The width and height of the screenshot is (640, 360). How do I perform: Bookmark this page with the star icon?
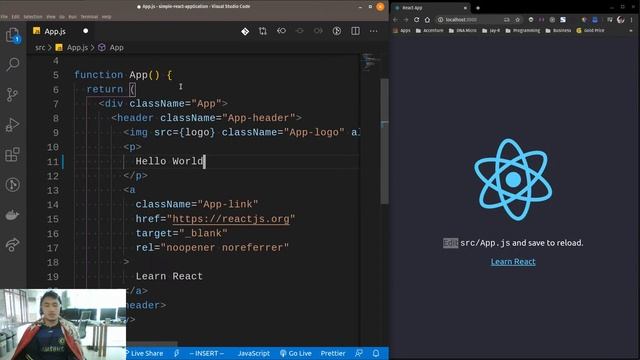518,20
